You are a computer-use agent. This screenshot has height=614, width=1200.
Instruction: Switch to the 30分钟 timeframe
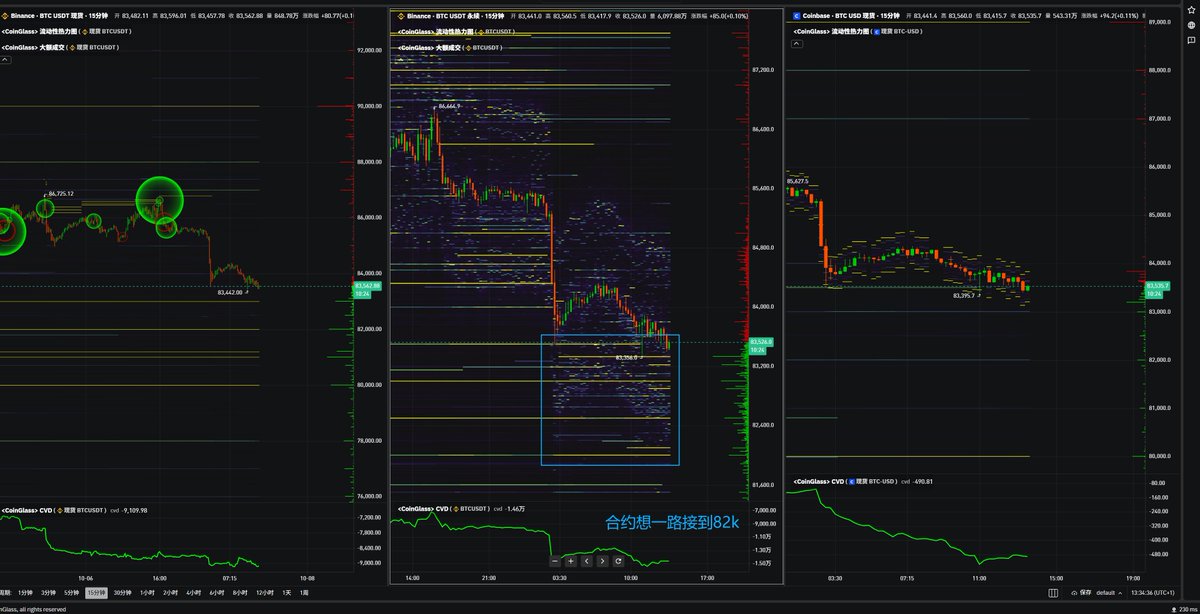(123, 592)
